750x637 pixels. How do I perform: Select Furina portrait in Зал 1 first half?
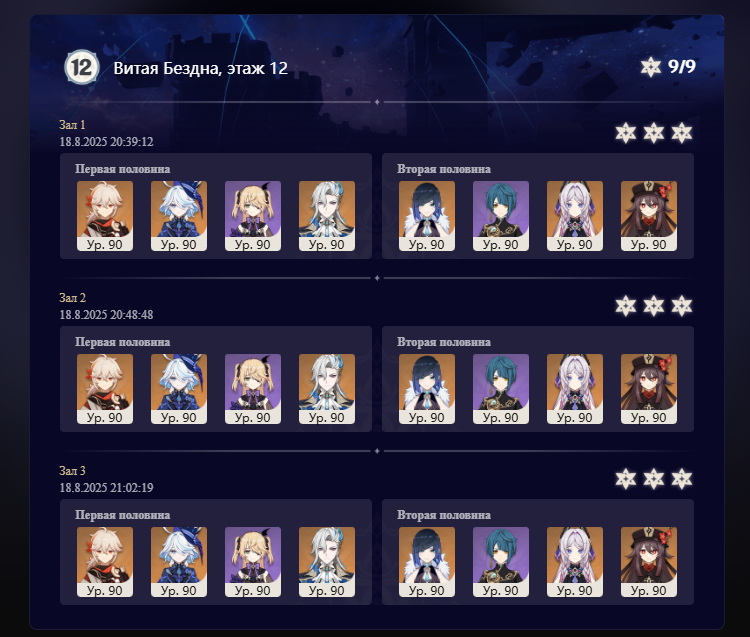(179, 216)
